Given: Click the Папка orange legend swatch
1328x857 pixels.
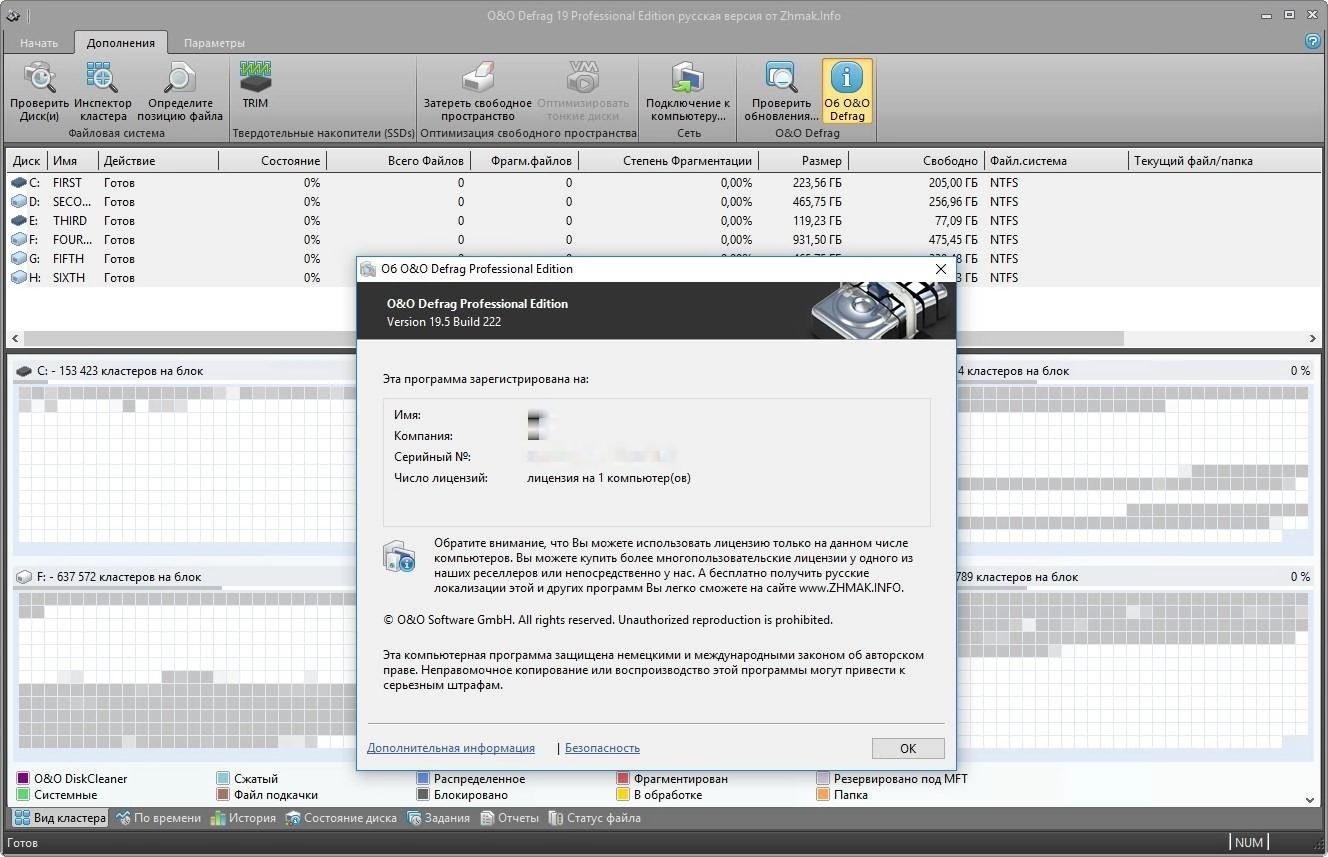Looking at the screenshot, I should tap(824, 795).
